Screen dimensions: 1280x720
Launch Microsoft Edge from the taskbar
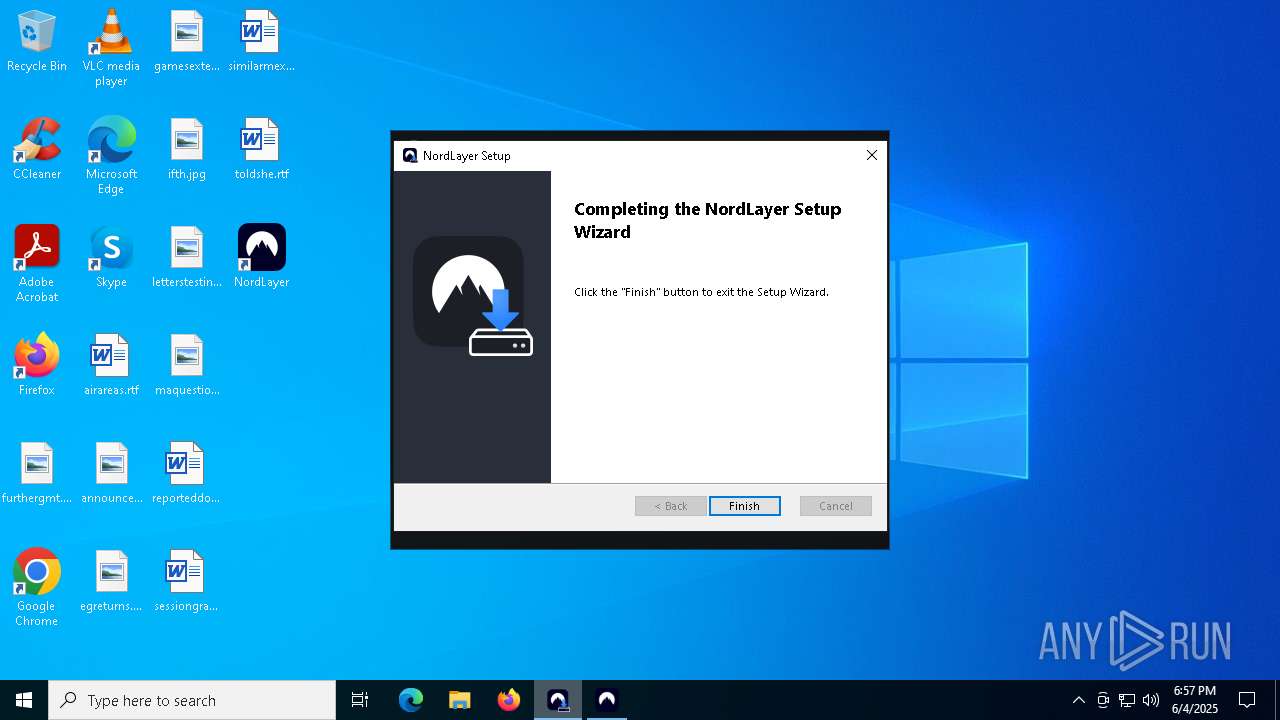point(411,700)
